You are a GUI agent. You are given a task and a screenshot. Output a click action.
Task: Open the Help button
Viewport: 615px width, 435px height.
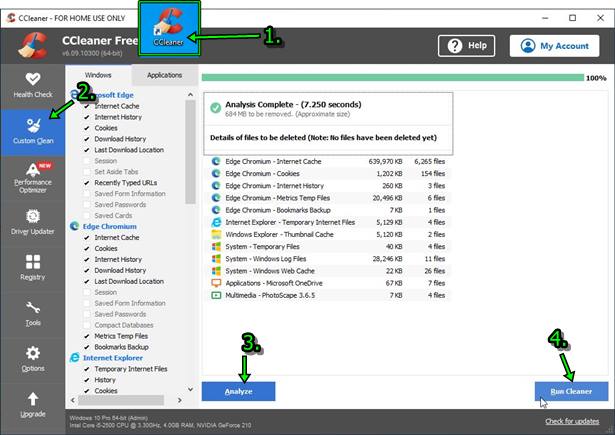click(466, 46)
